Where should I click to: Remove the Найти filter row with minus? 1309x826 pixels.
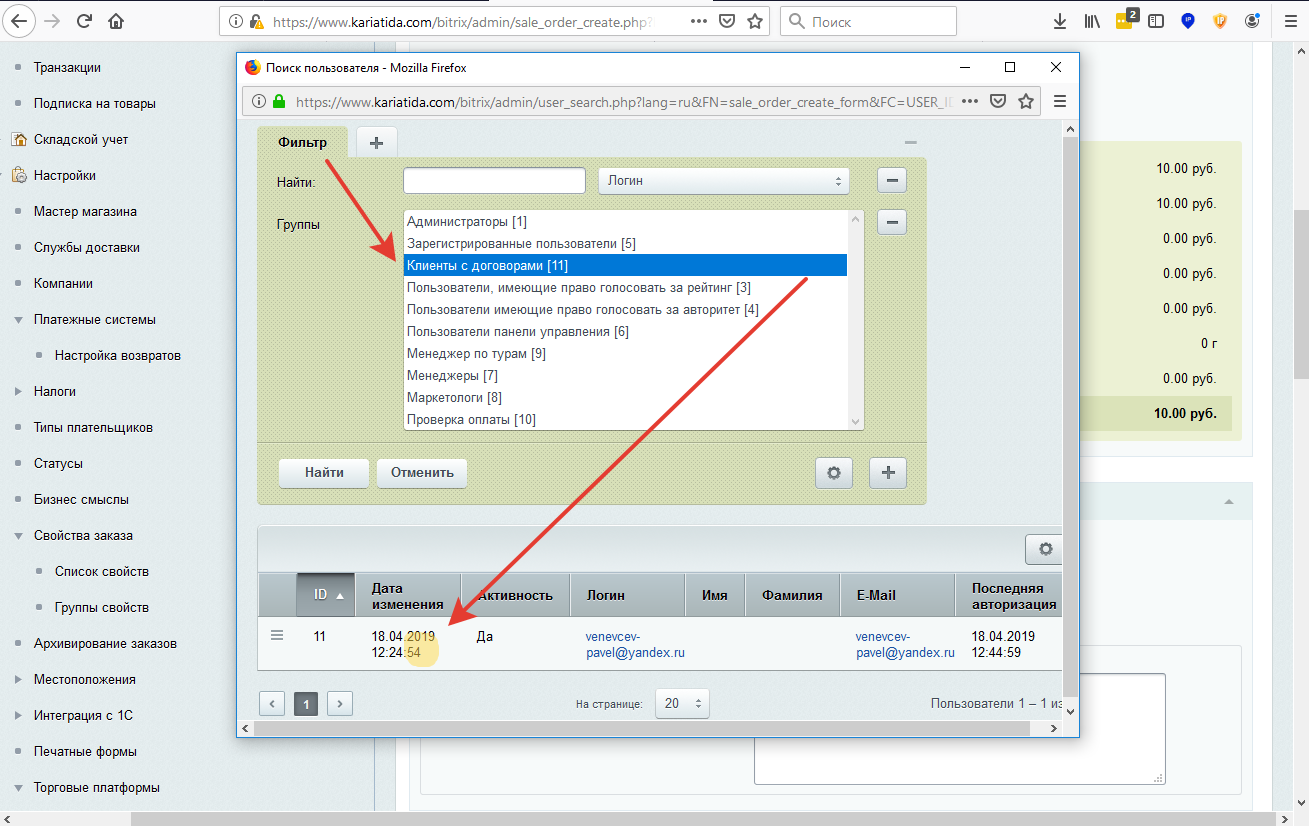point(891,180)
